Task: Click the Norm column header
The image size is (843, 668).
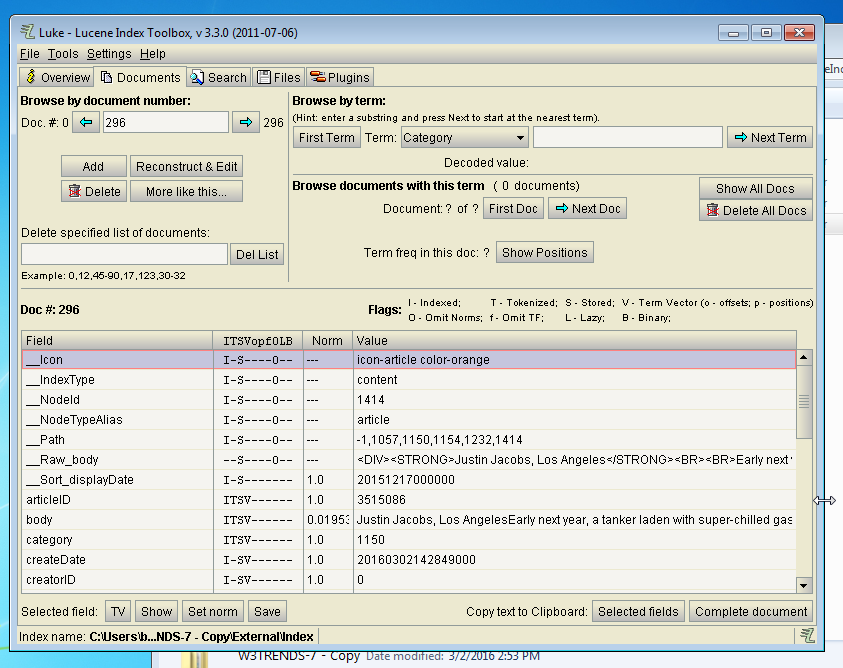Action: [x=327, y=340]
